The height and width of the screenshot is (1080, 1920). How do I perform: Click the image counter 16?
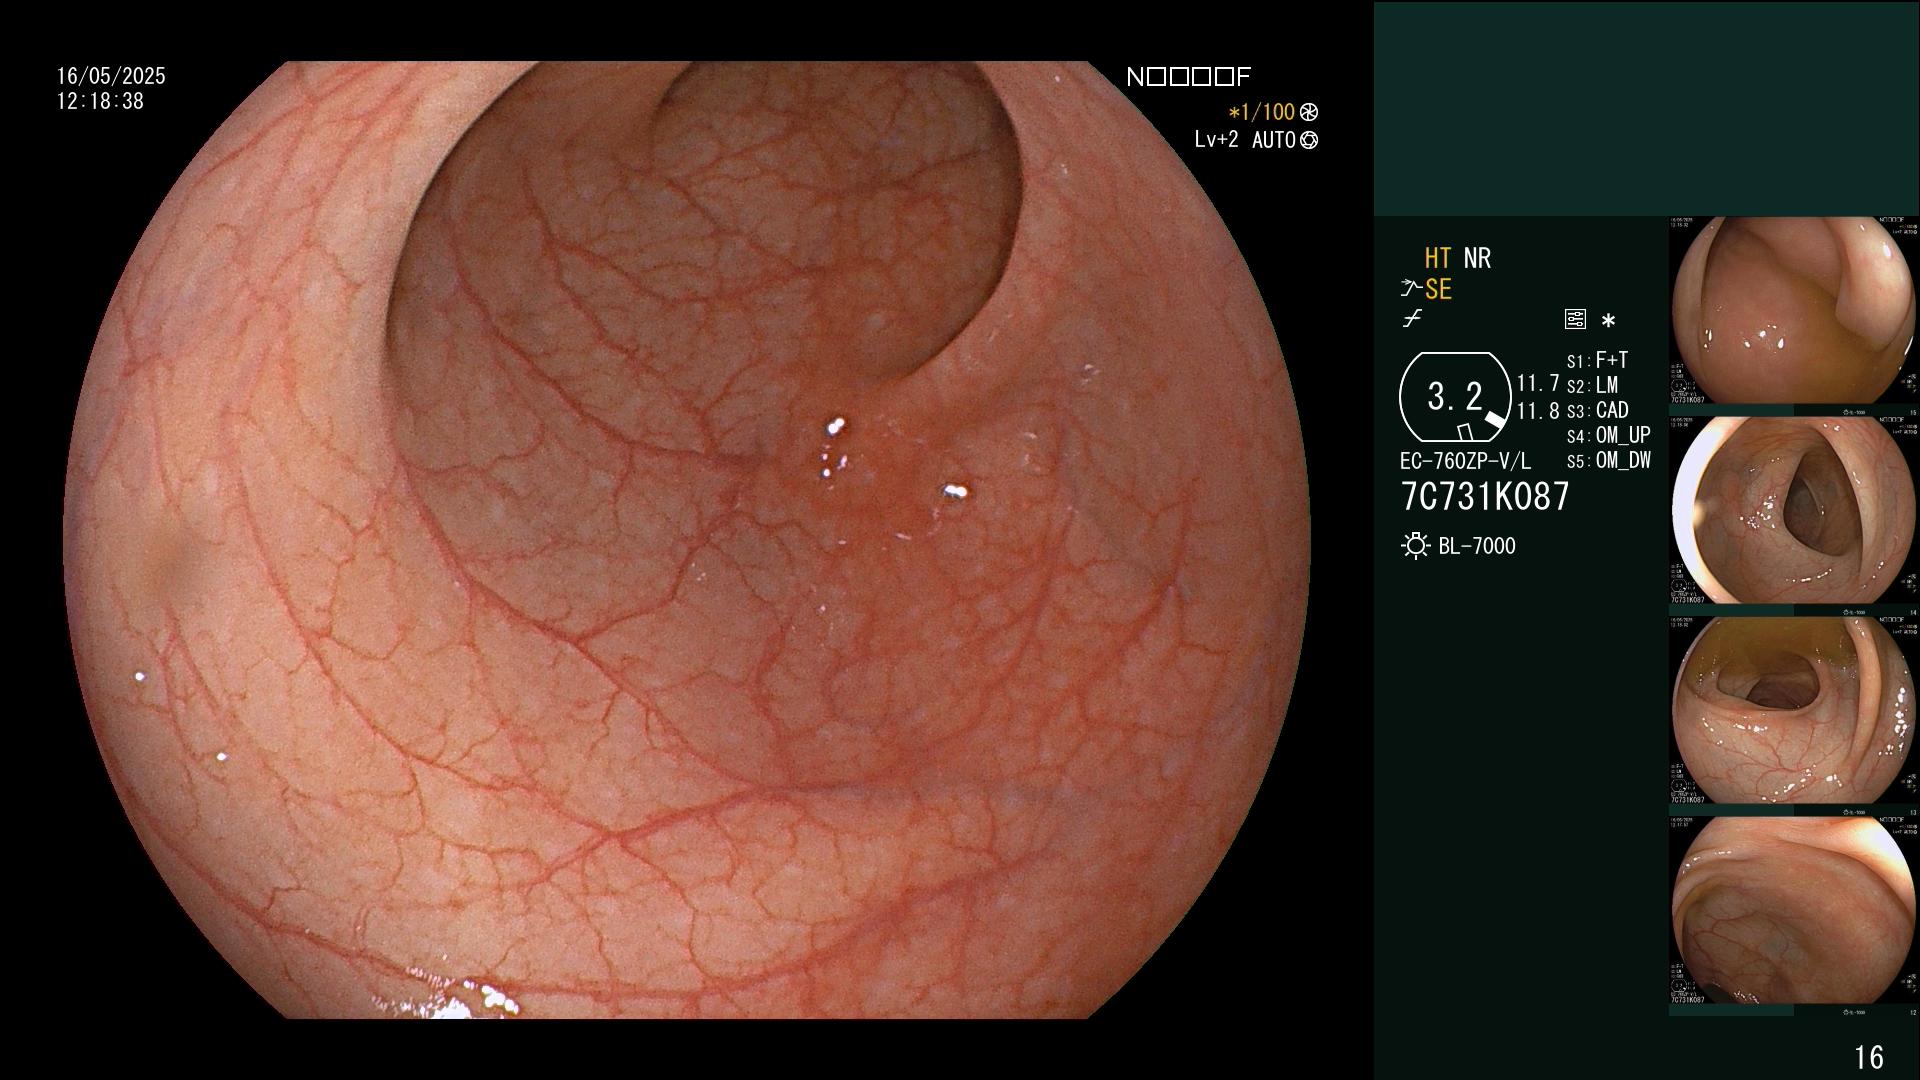[x=1869, y=1057]
